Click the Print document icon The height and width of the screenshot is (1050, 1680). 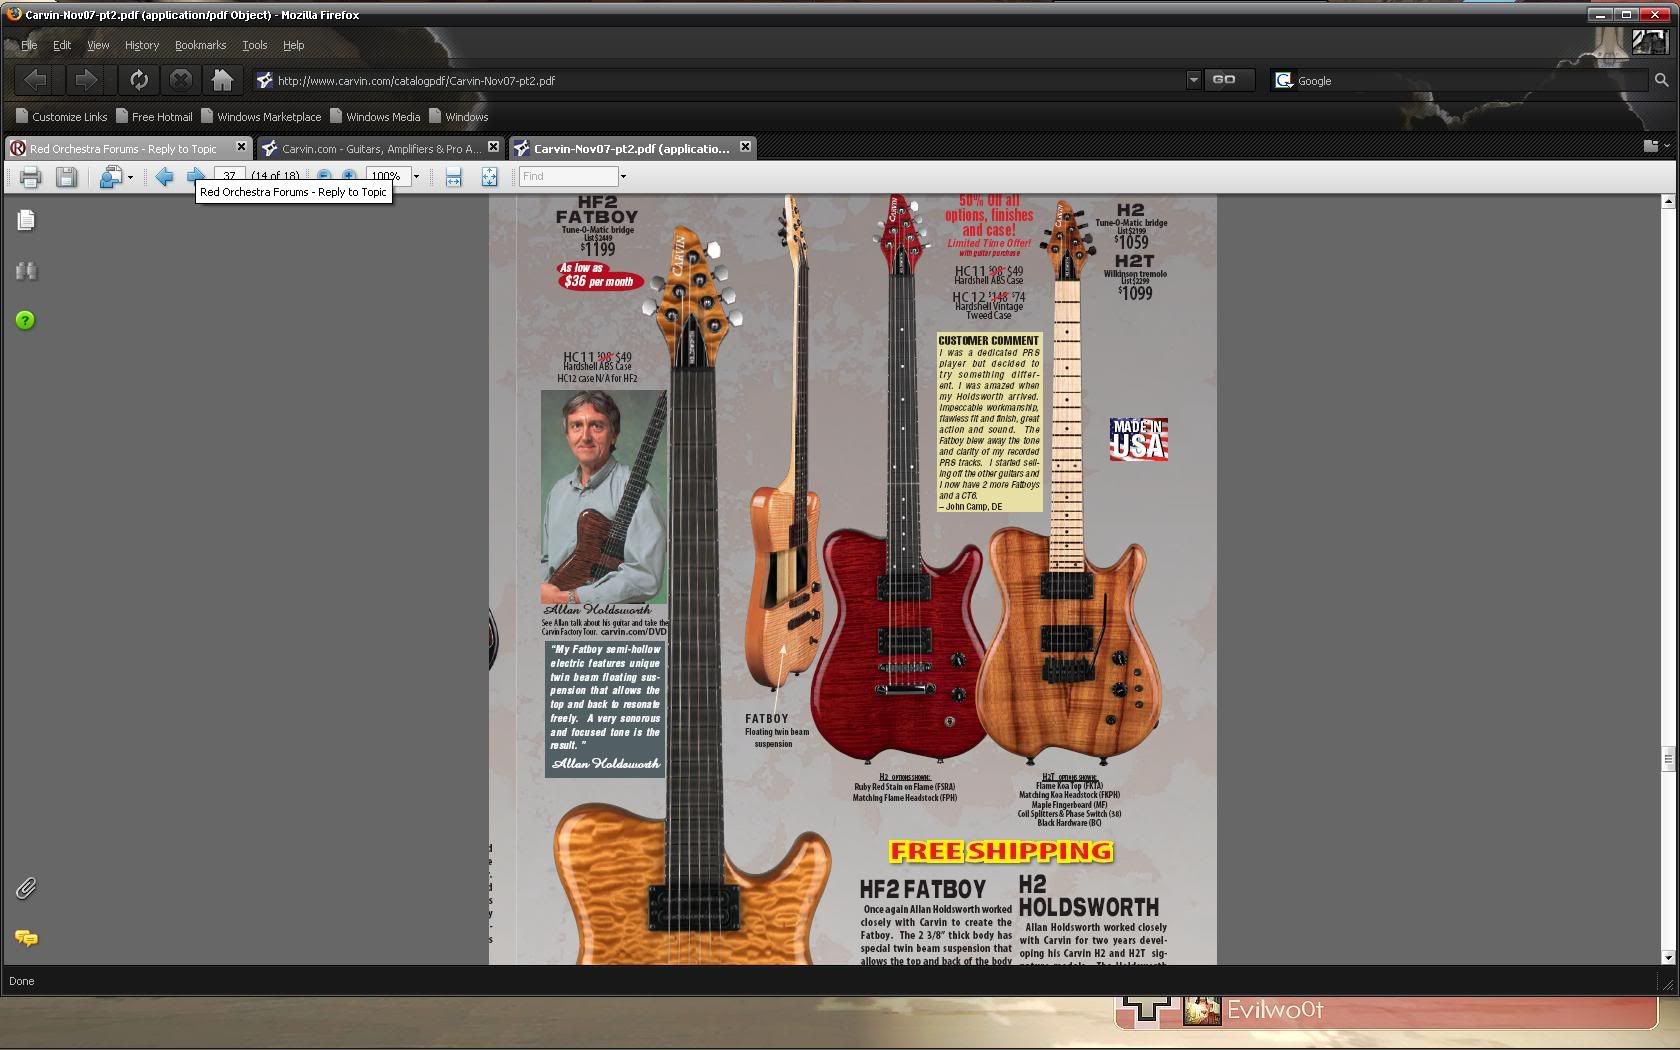[x=30, y=177]
